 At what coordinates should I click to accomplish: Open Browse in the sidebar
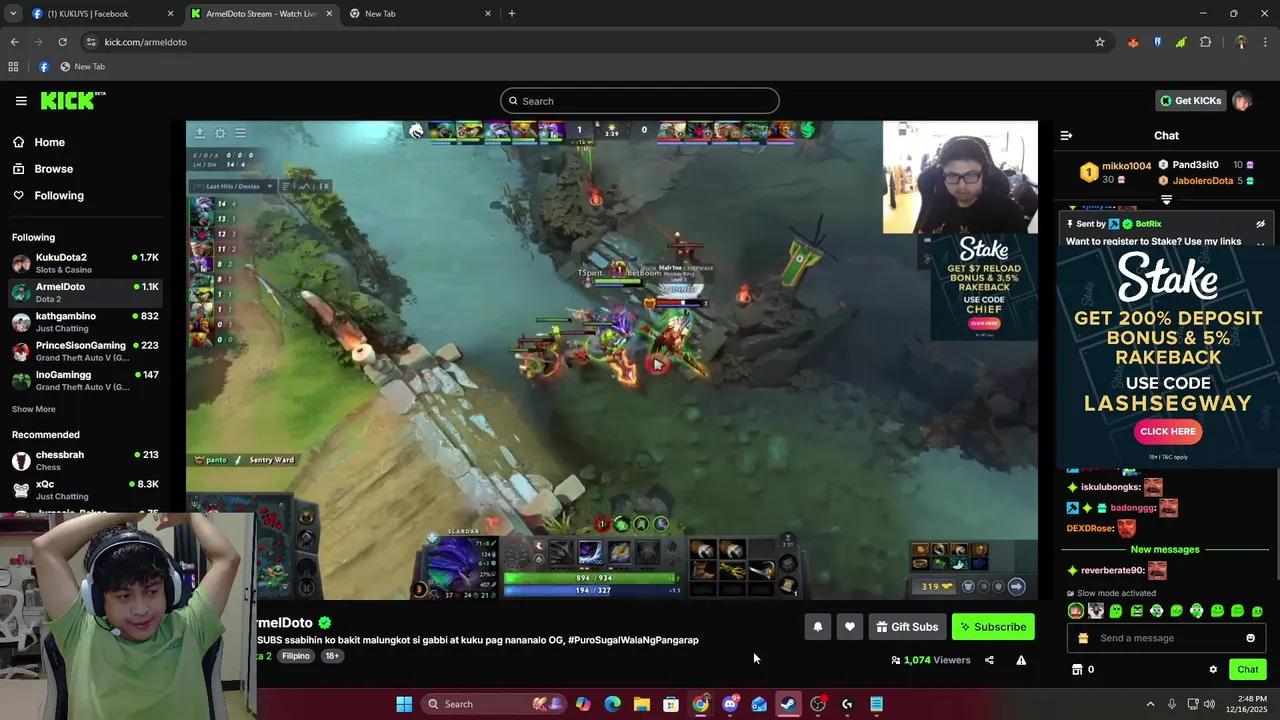(53, 169)
